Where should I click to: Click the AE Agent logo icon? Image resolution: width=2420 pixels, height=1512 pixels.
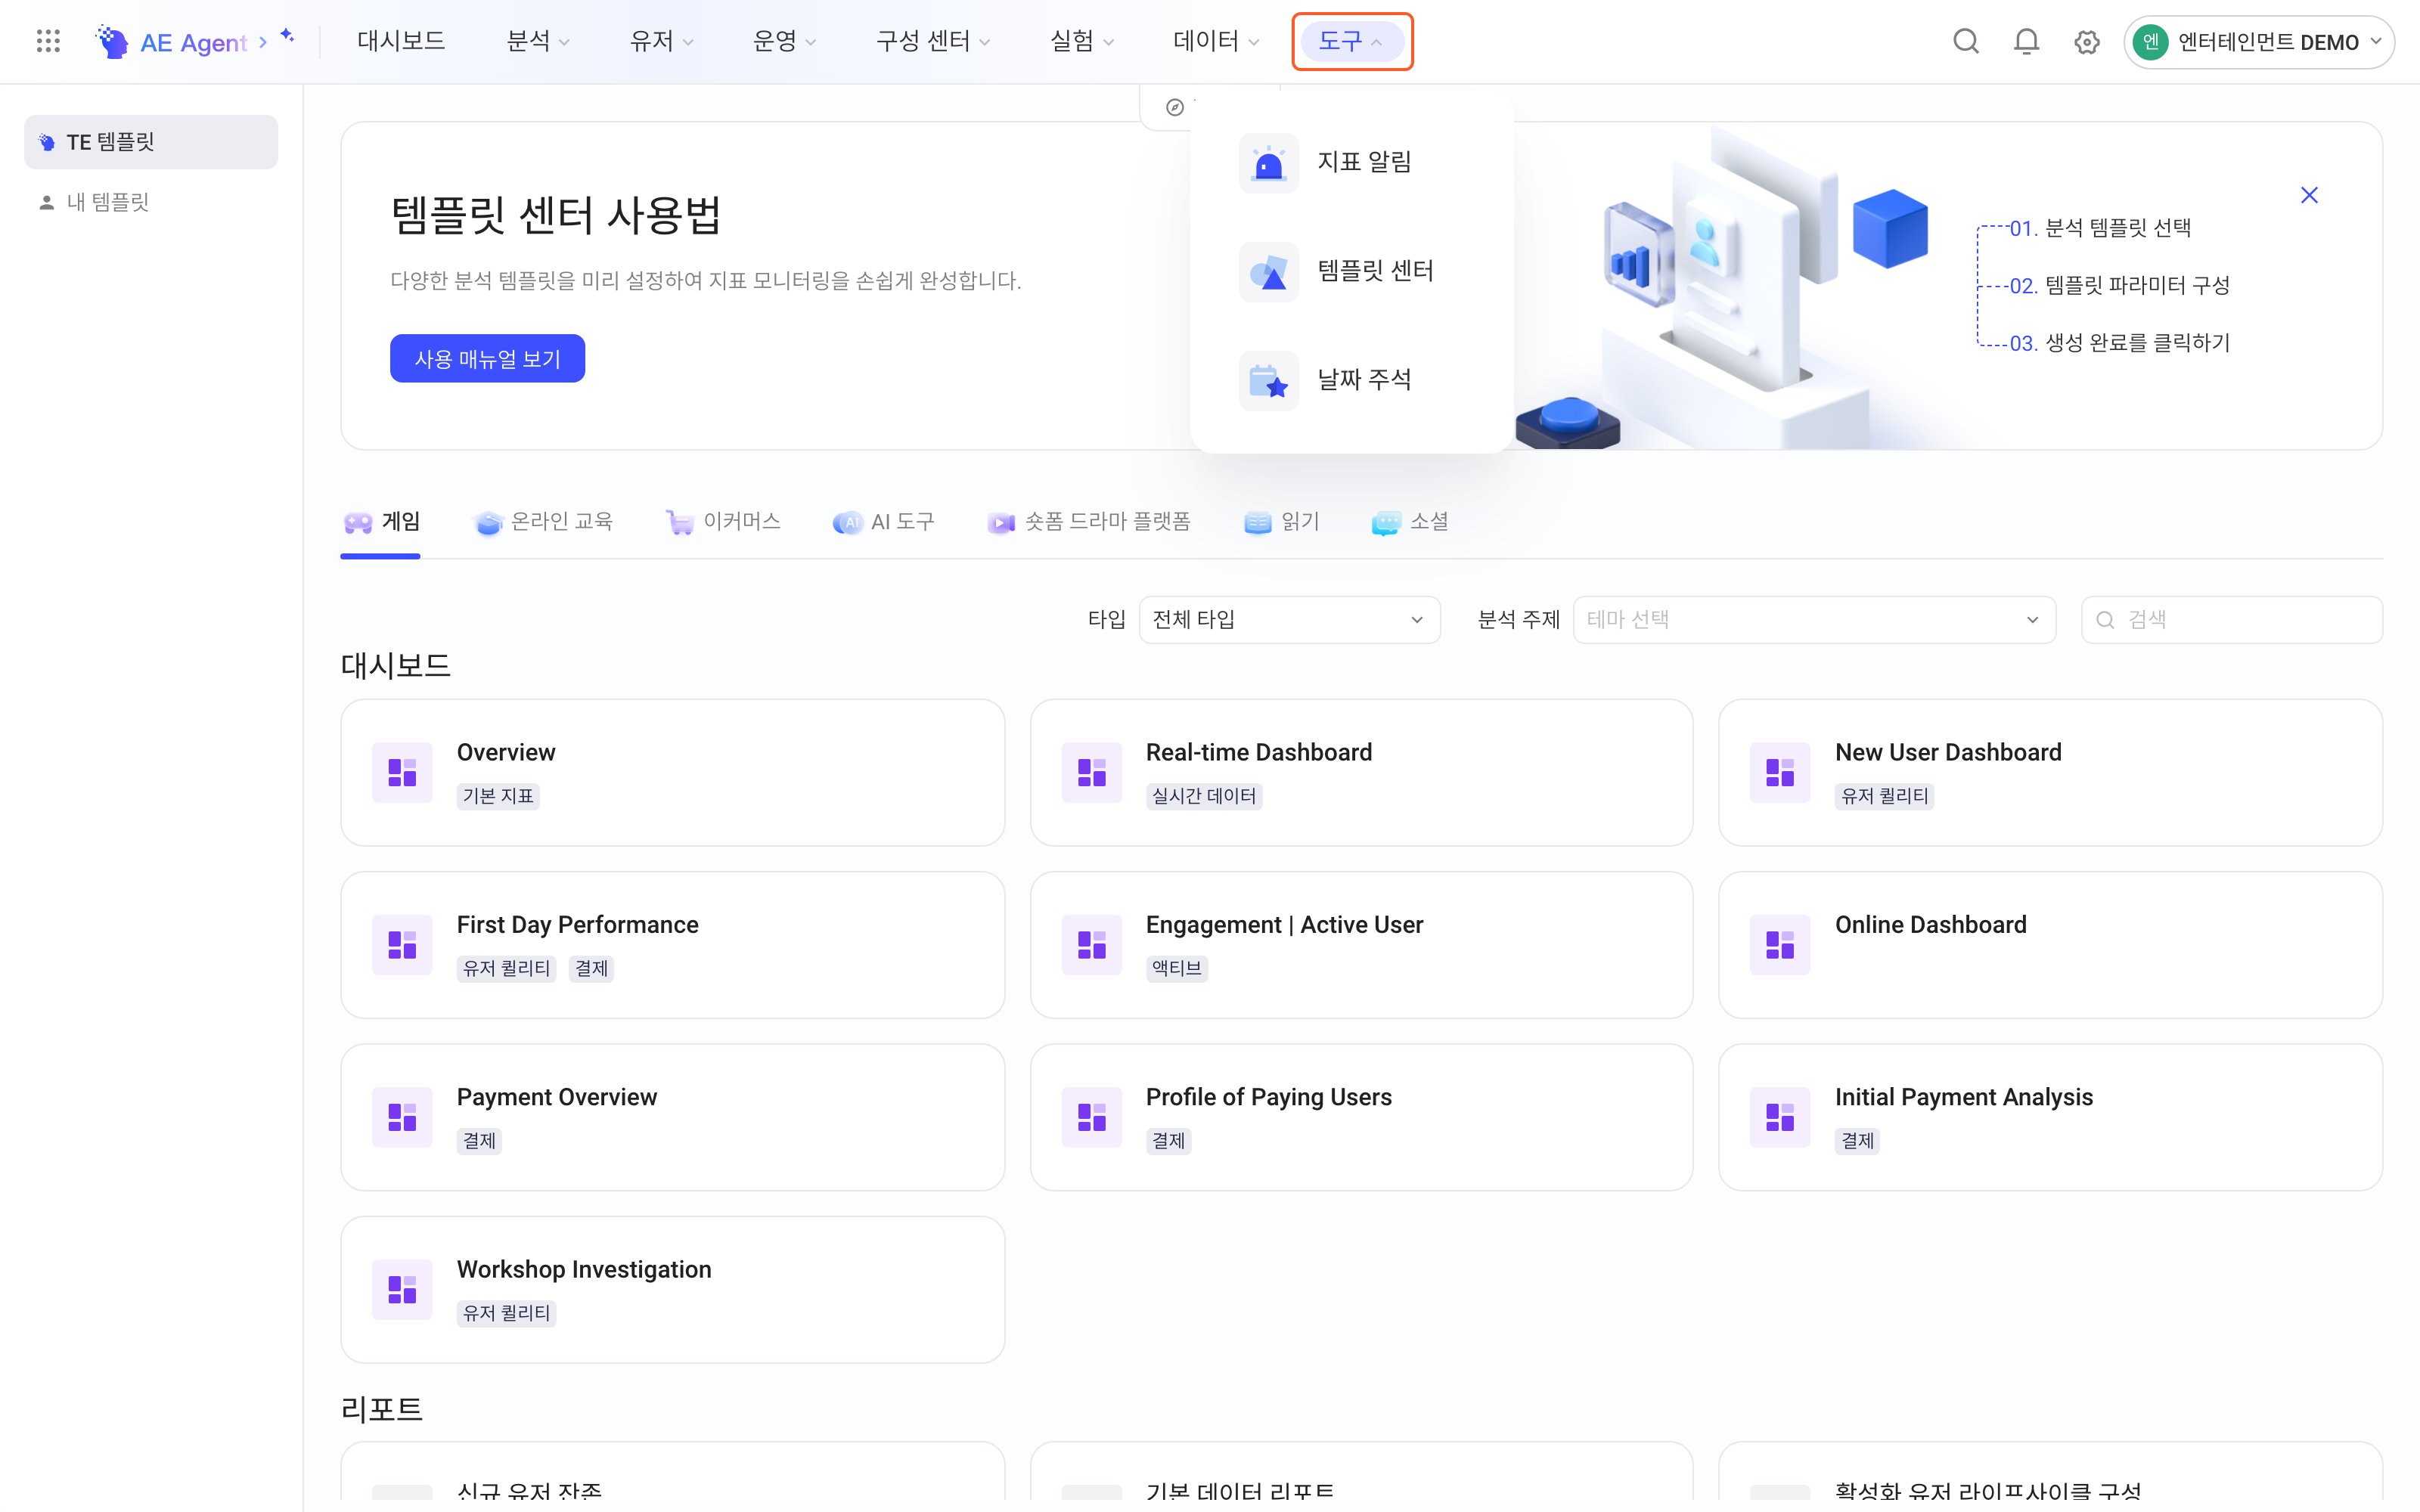[x=112, y=41]
